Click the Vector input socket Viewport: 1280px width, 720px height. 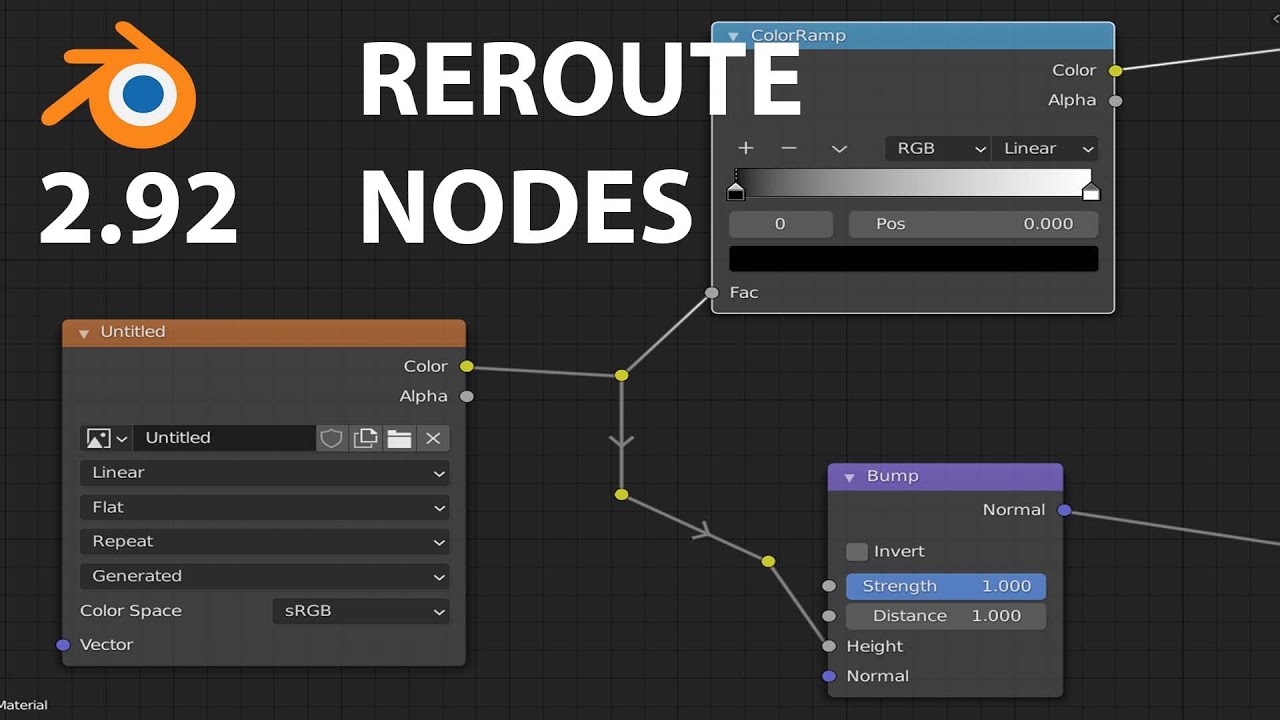(64, 645)
